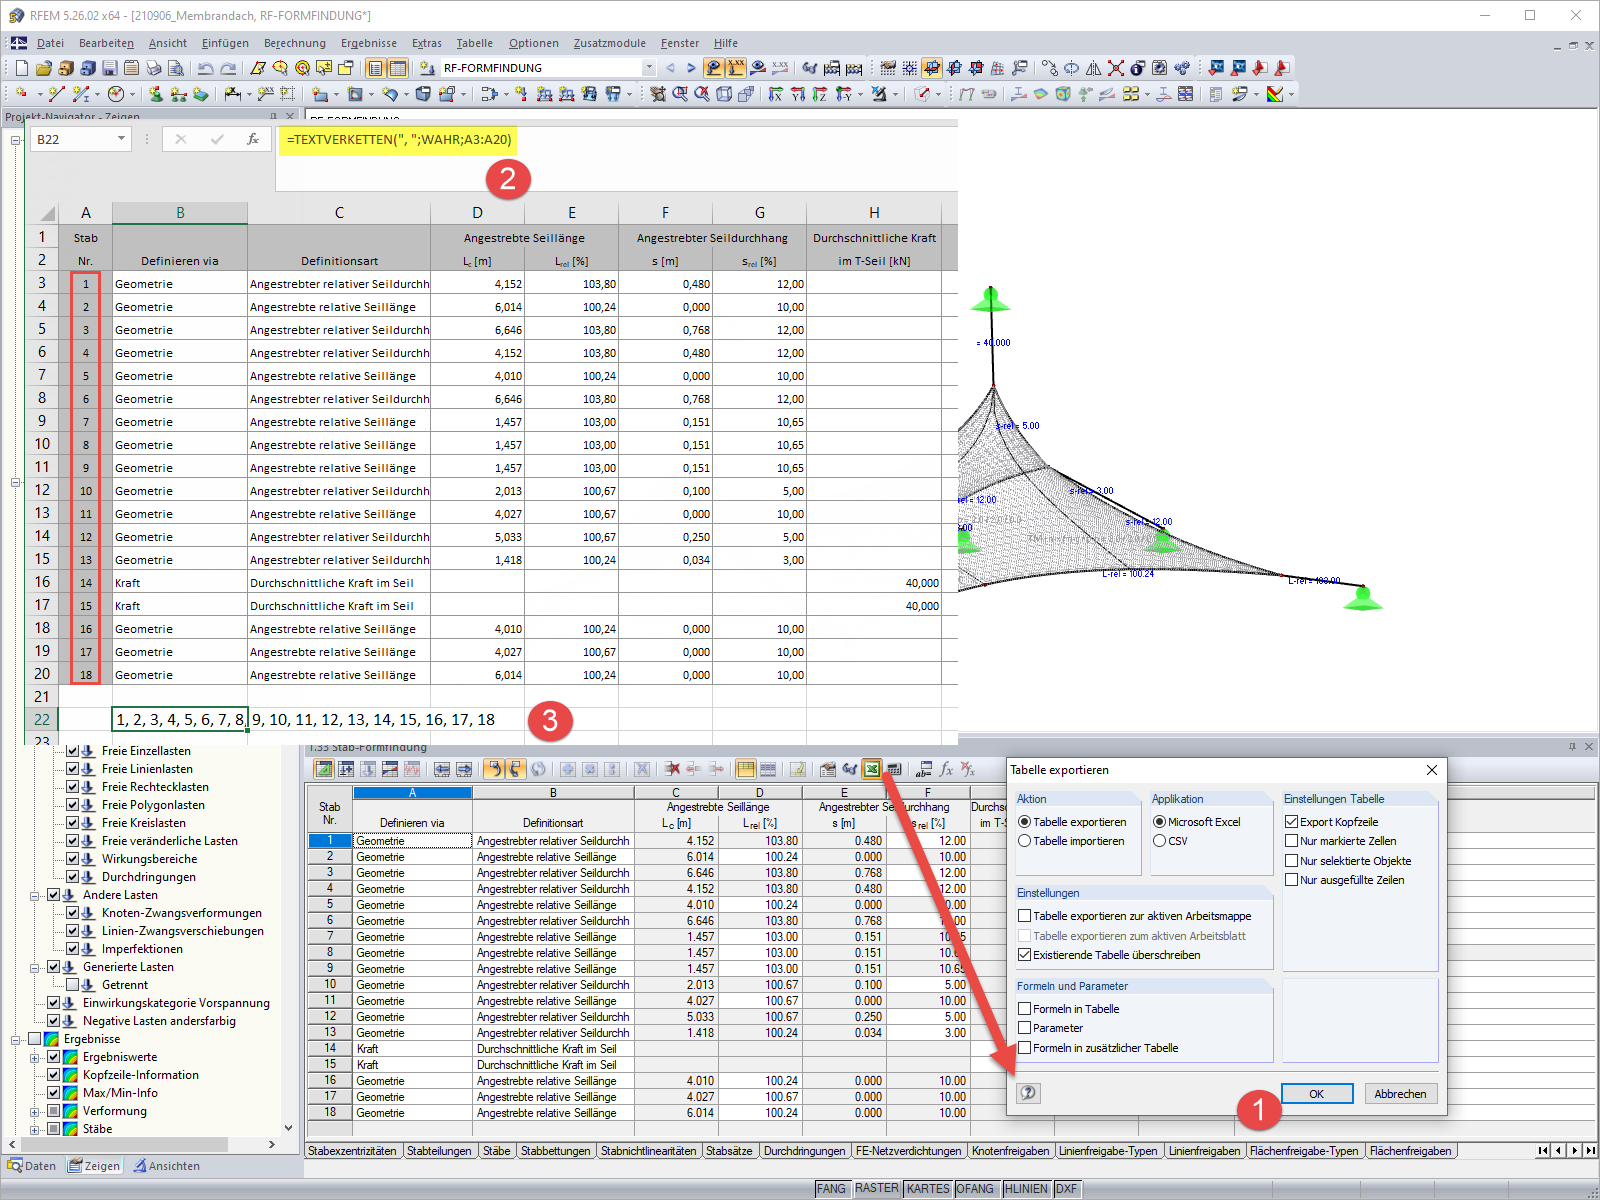
Task: Click the new line tool icon
Action: click(x=56, y=94)
